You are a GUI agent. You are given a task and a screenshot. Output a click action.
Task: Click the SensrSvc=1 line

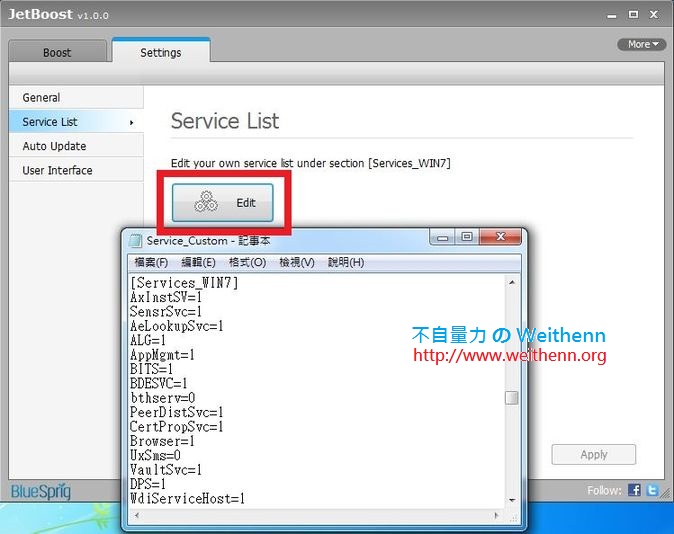click(166, 311)
